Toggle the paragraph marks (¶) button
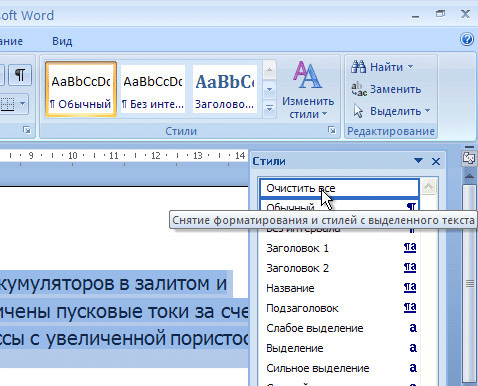 pyautogui.click(x=20, y=75)
